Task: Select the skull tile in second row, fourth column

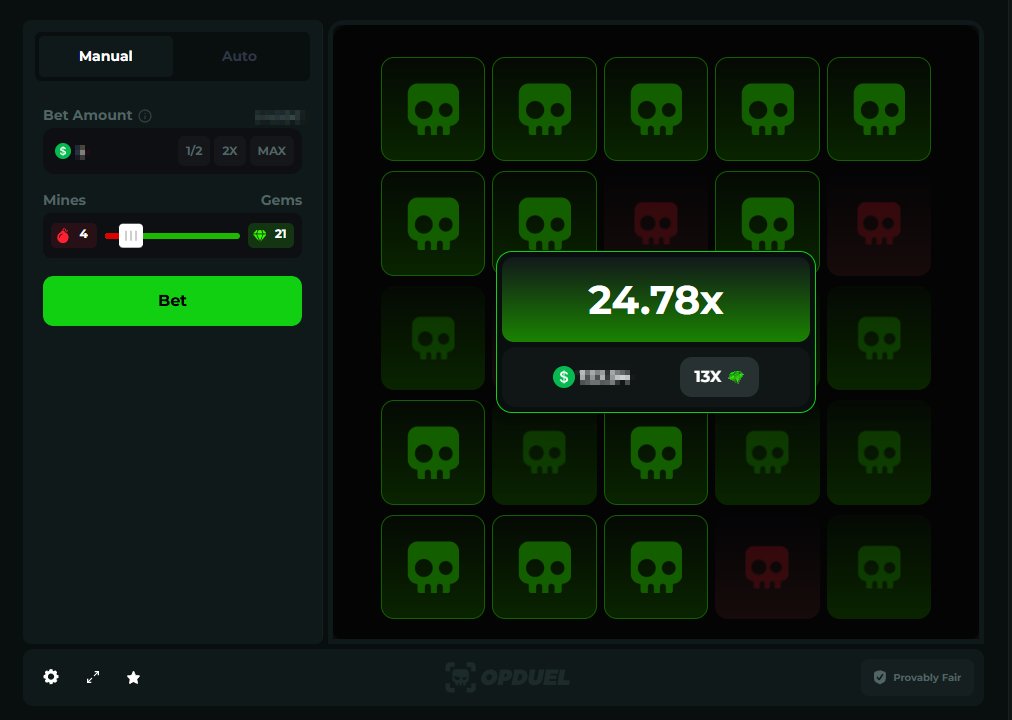Action: tap(767, 213)
